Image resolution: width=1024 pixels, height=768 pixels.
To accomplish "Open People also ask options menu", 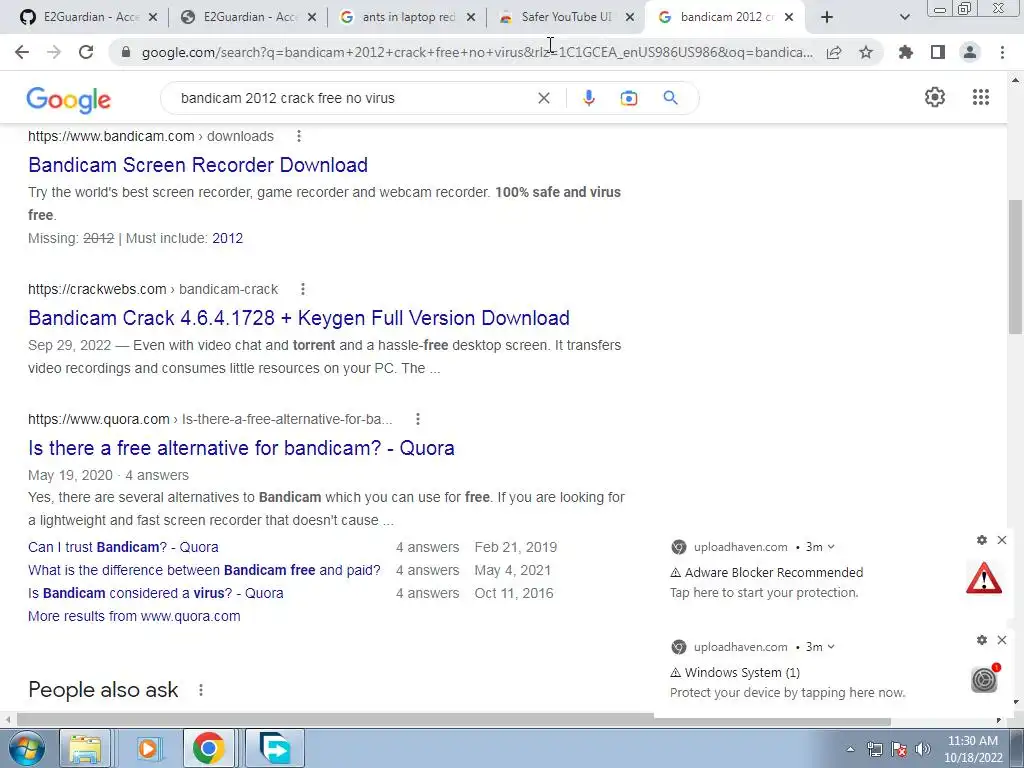I will click(x=200, y=690).
